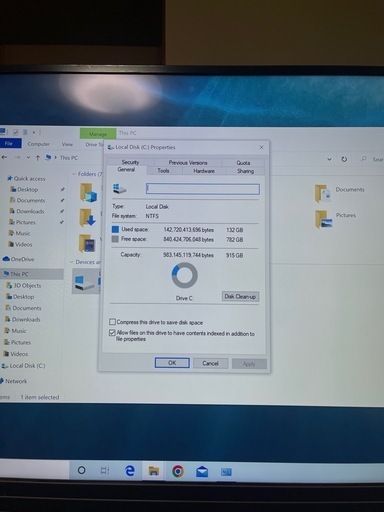This screenshot has width=384, height=512.
Task: Open Google Chrome from the taskbar
Action: click(x=178, y=471)
